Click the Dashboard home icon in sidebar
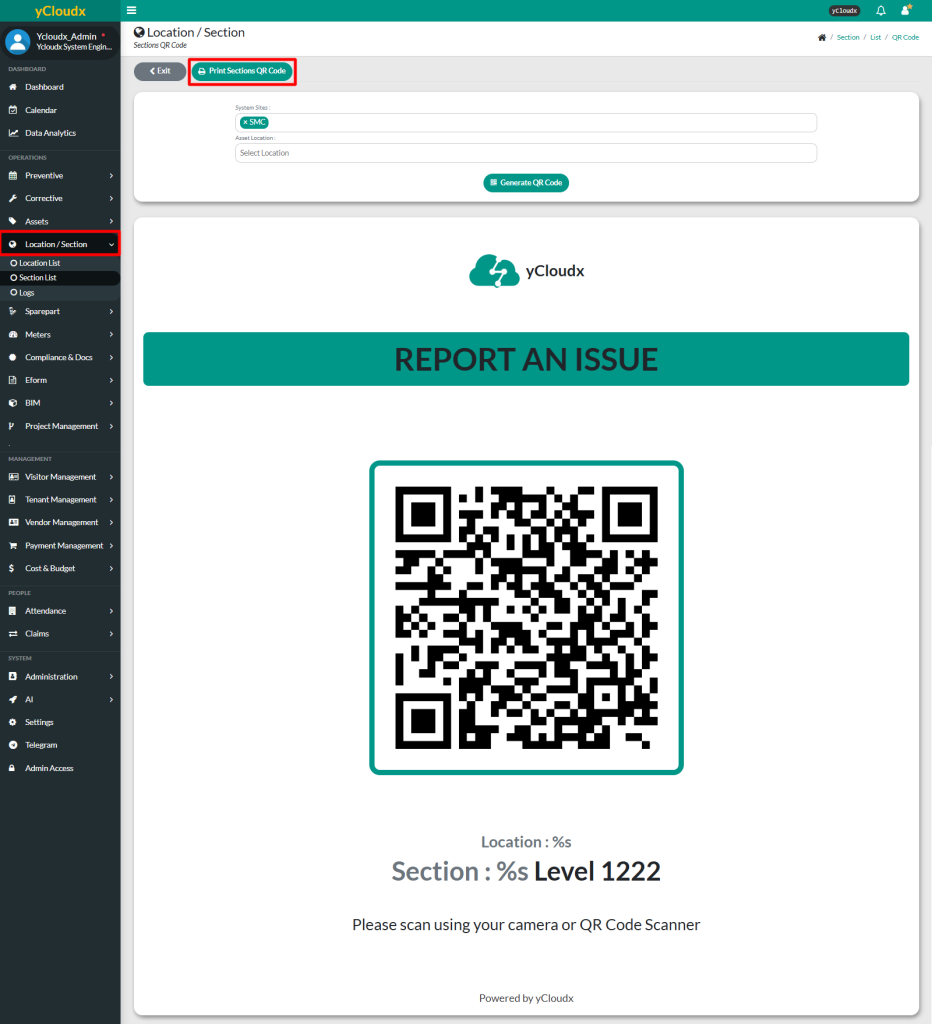Image resolution: width=932 pixels, height=1024 pixels. (x=13, y=87)
